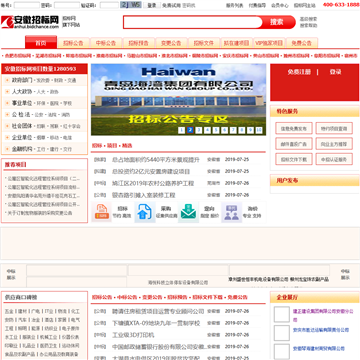The image size is (360, 360).
Task: Switch to 招标文件下载 in the lower list tabs
Action: tap(207, 297)
